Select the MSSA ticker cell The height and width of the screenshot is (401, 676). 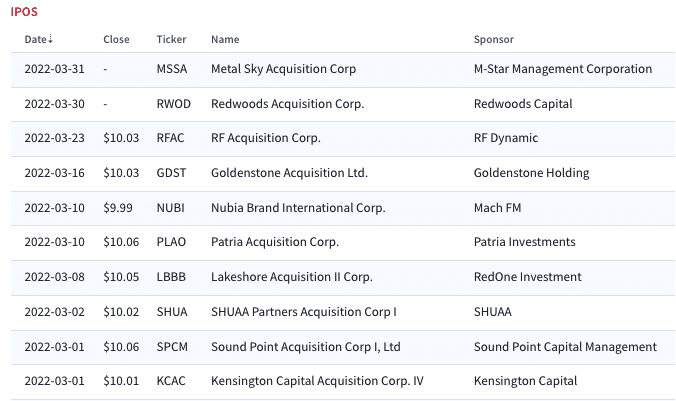coord(172,69)
